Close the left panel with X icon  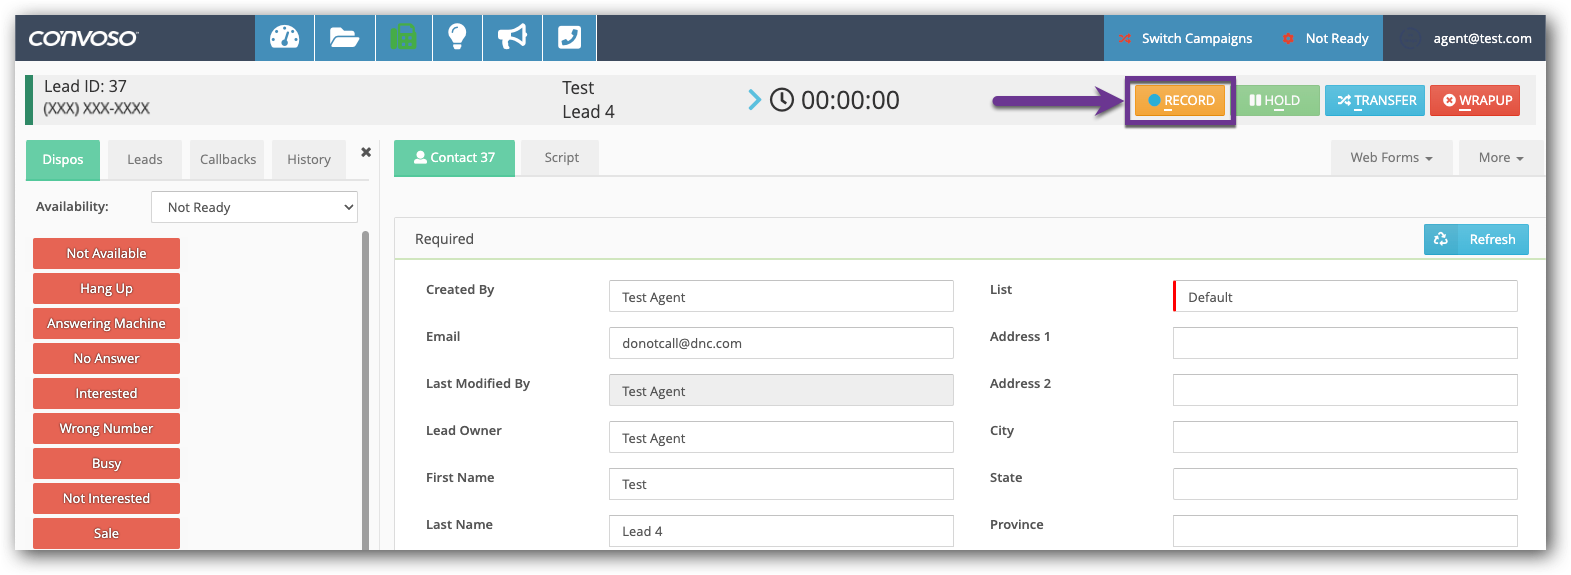tap(366, 152)
